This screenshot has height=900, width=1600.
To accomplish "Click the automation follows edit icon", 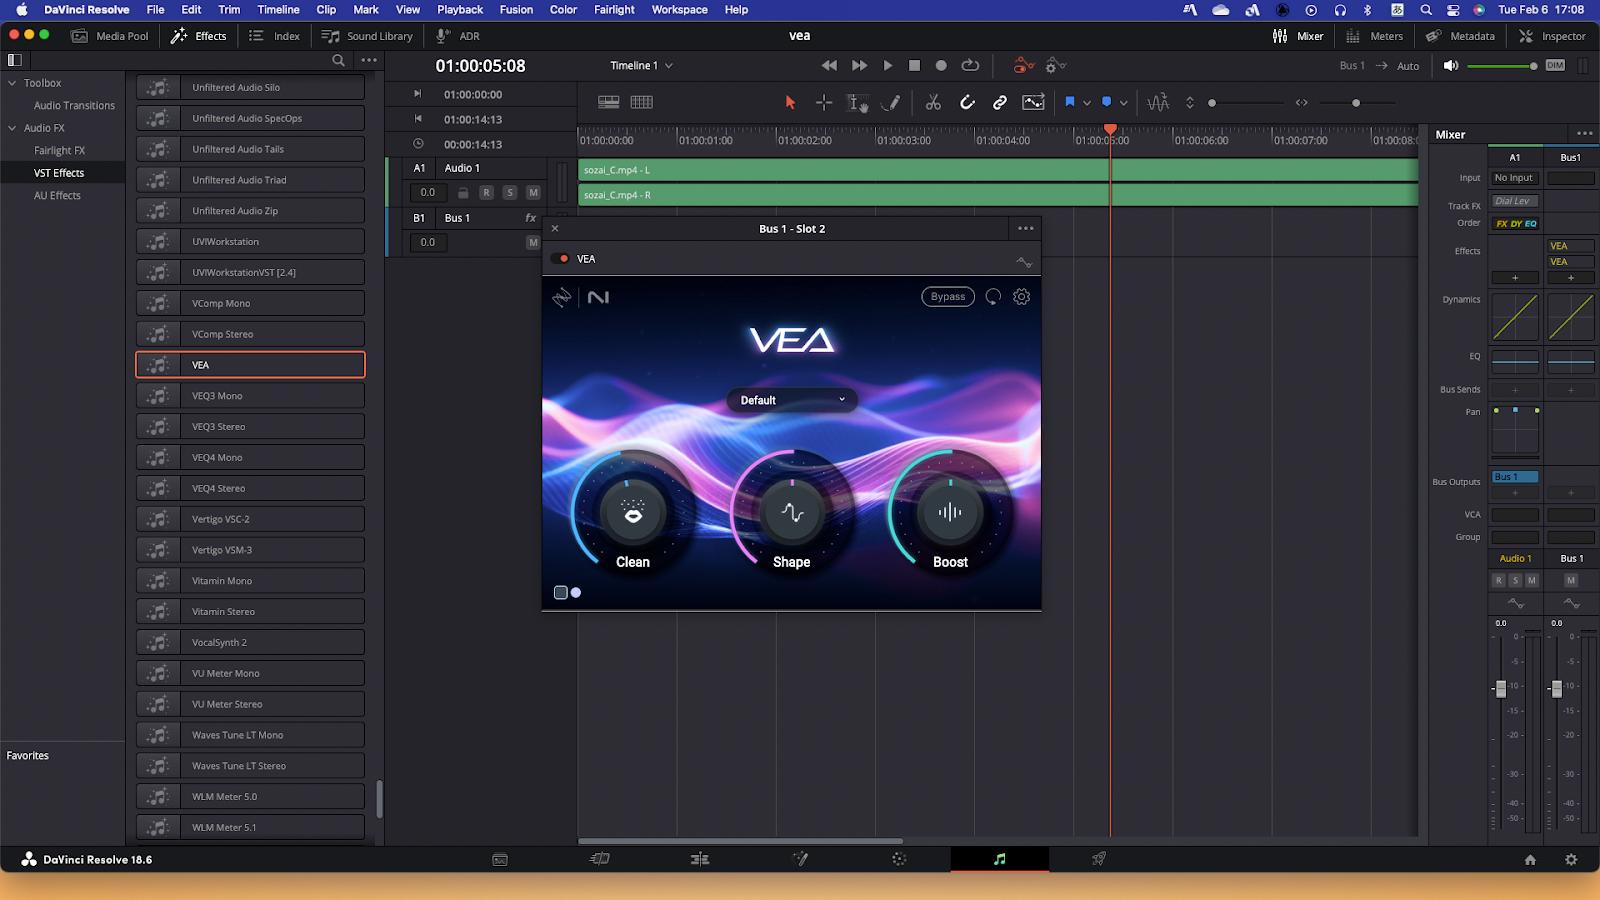I will coord(1033,102).
